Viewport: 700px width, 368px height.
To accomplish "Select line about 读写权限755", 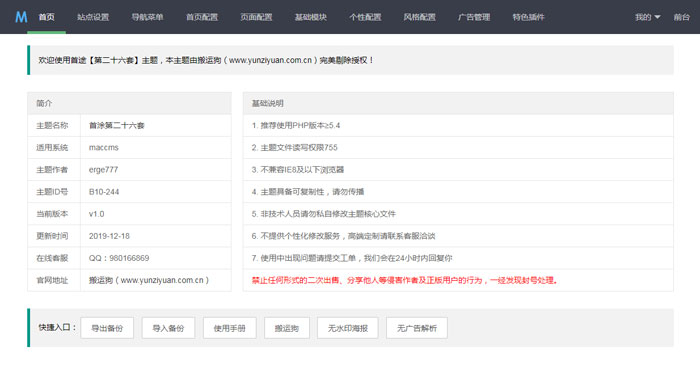I will tap(295, 147).
